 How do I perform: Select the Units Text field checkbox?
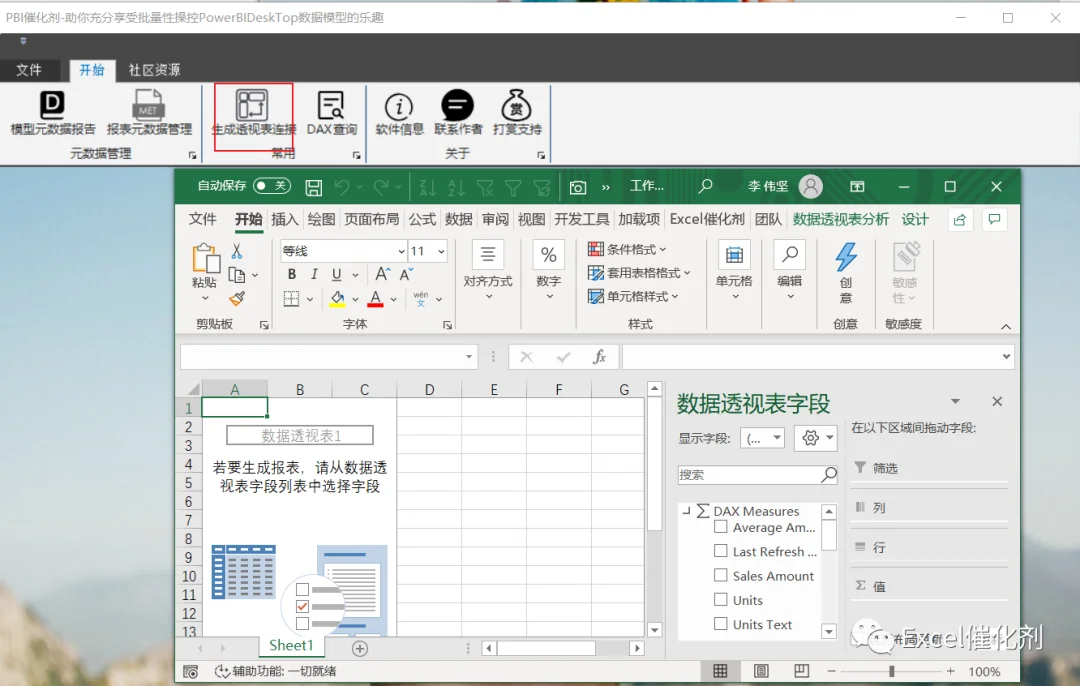(x=720, y=623)
